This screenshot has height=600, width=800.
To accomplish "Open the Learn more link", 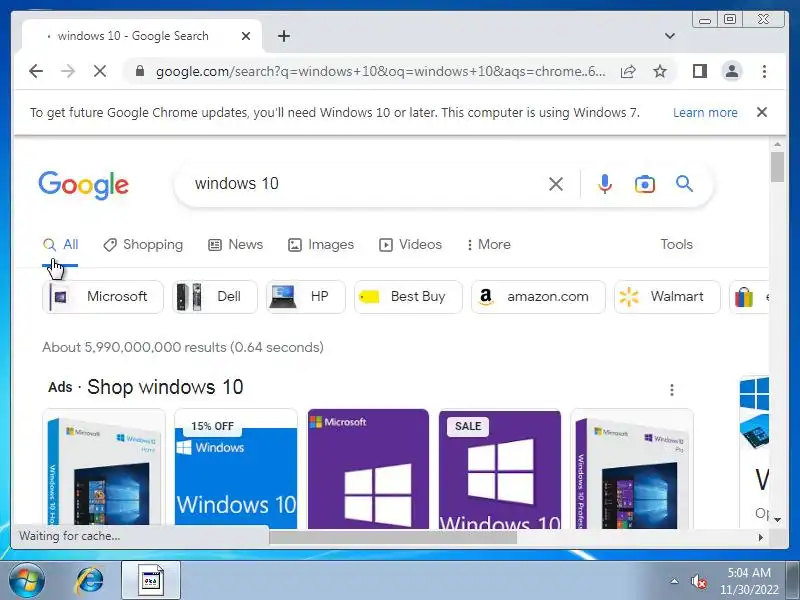I will [705, 112].
